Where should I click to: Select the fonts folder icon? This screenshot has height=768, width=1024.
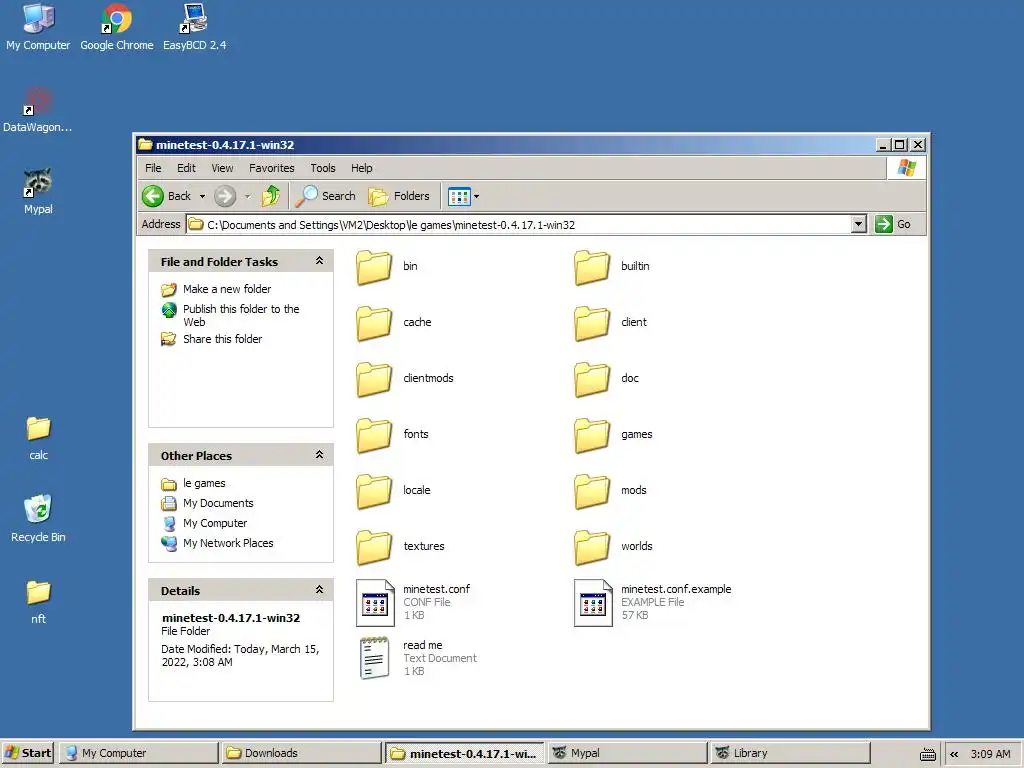click(374, 436)
